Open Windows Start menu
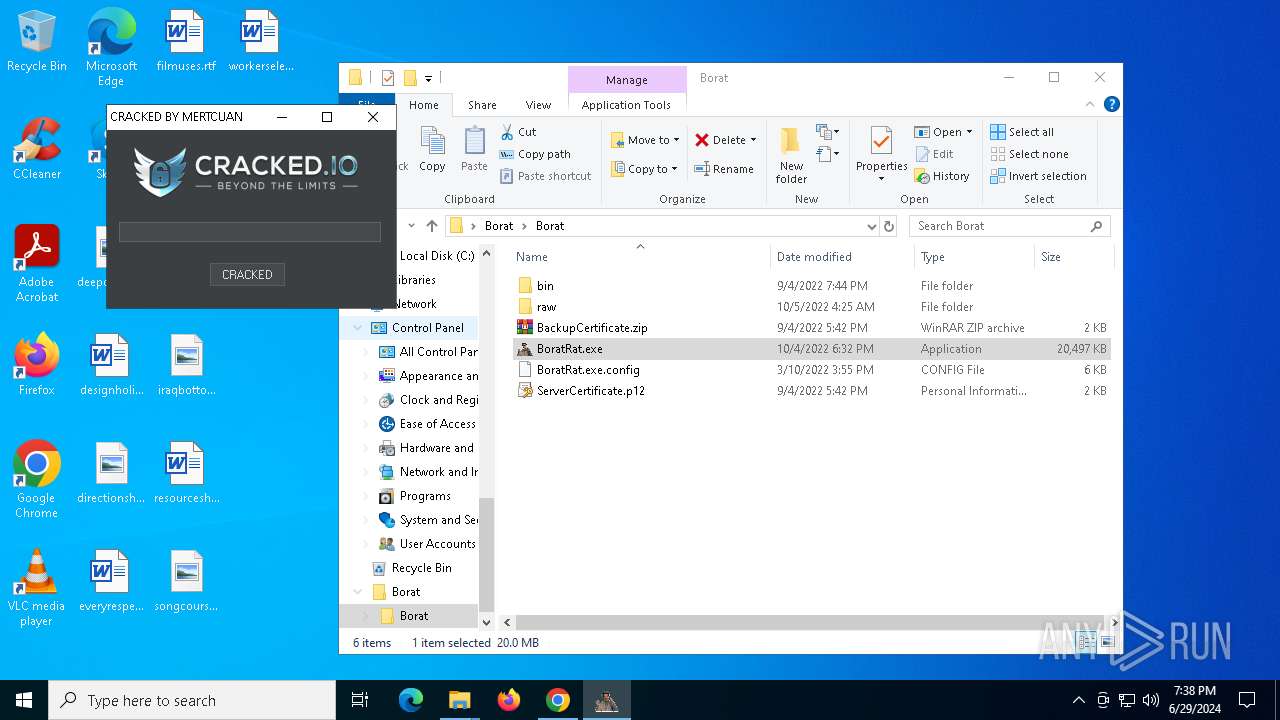This screenshot has height=720, width=1280. [x=24, y=700]
